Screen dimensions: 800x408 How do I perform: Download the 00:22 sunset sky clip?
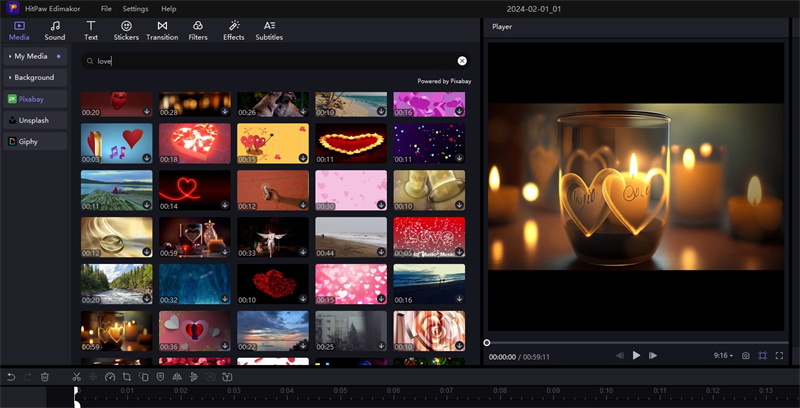pos(303,346)
